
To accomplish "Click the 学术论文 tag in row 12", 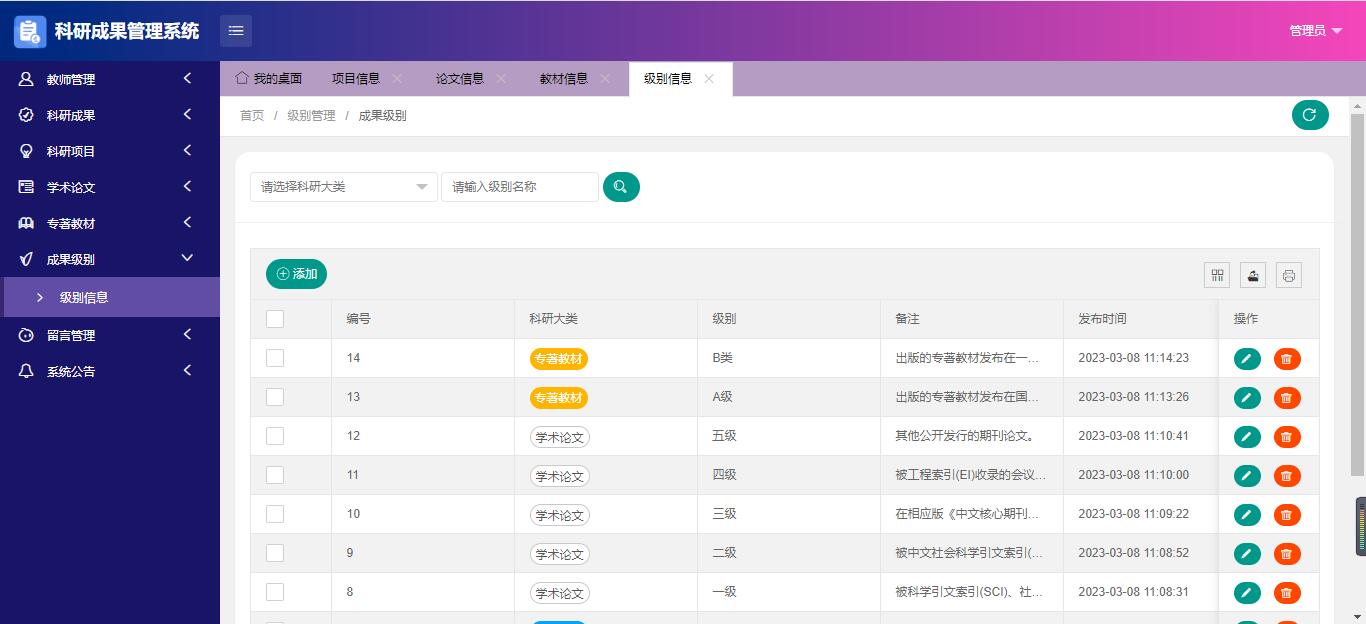I will pos(560,437).
